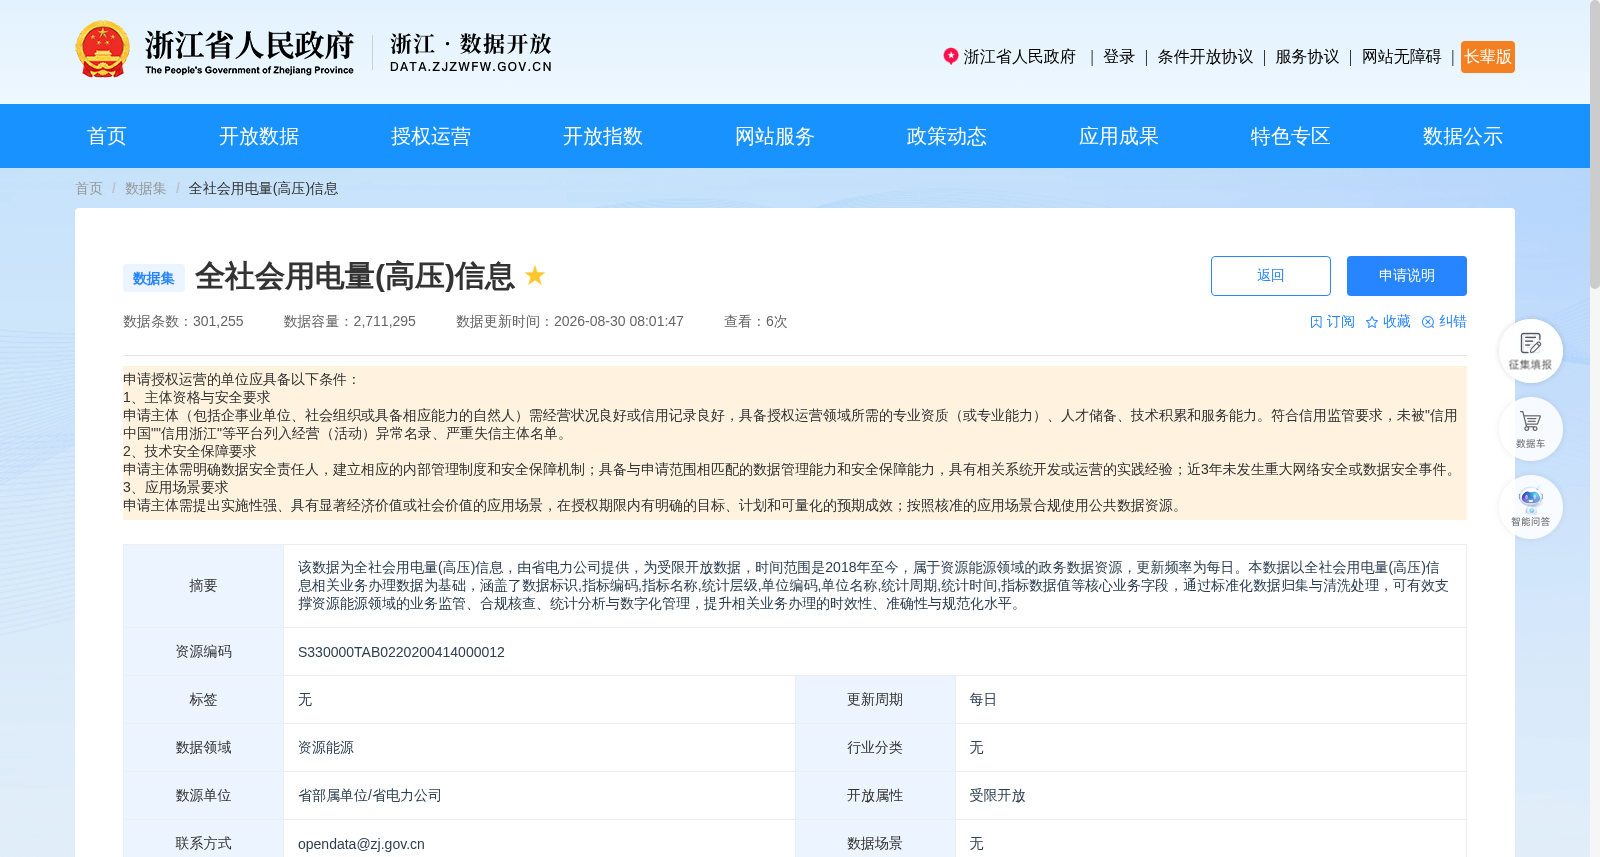This screenshot has width=1600, height=857.
Task: Click the 受限开放 open attribute value
Action: click(x=997, y=796)
